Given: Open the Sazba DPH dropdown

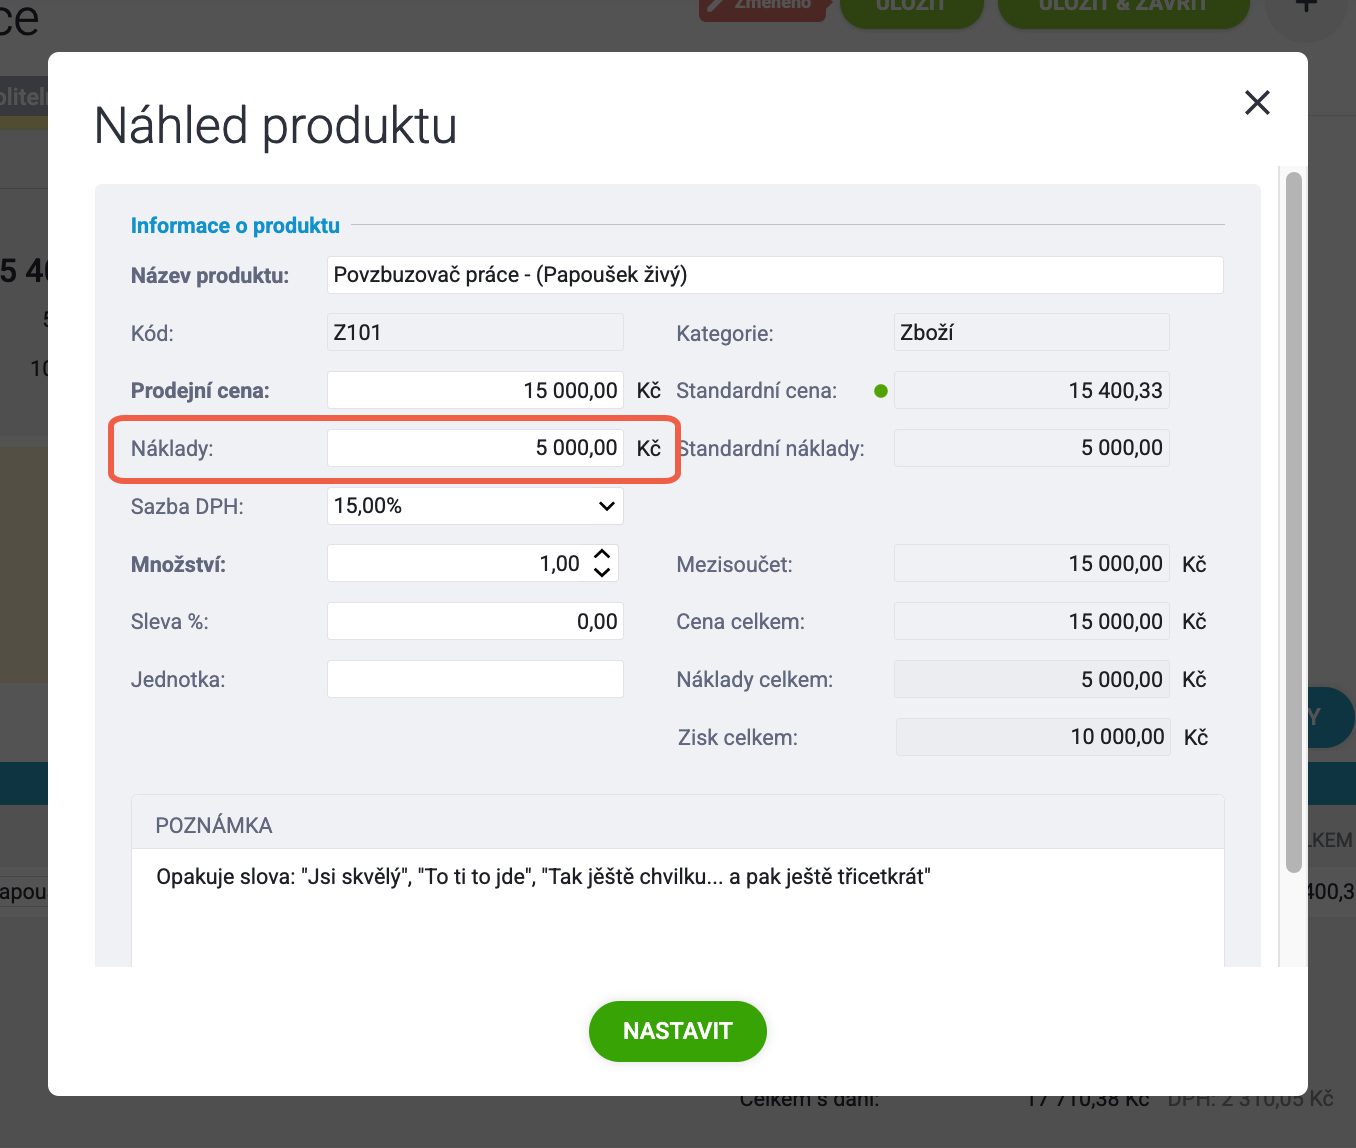Looking at the screenshot, I should coord(475,506).
